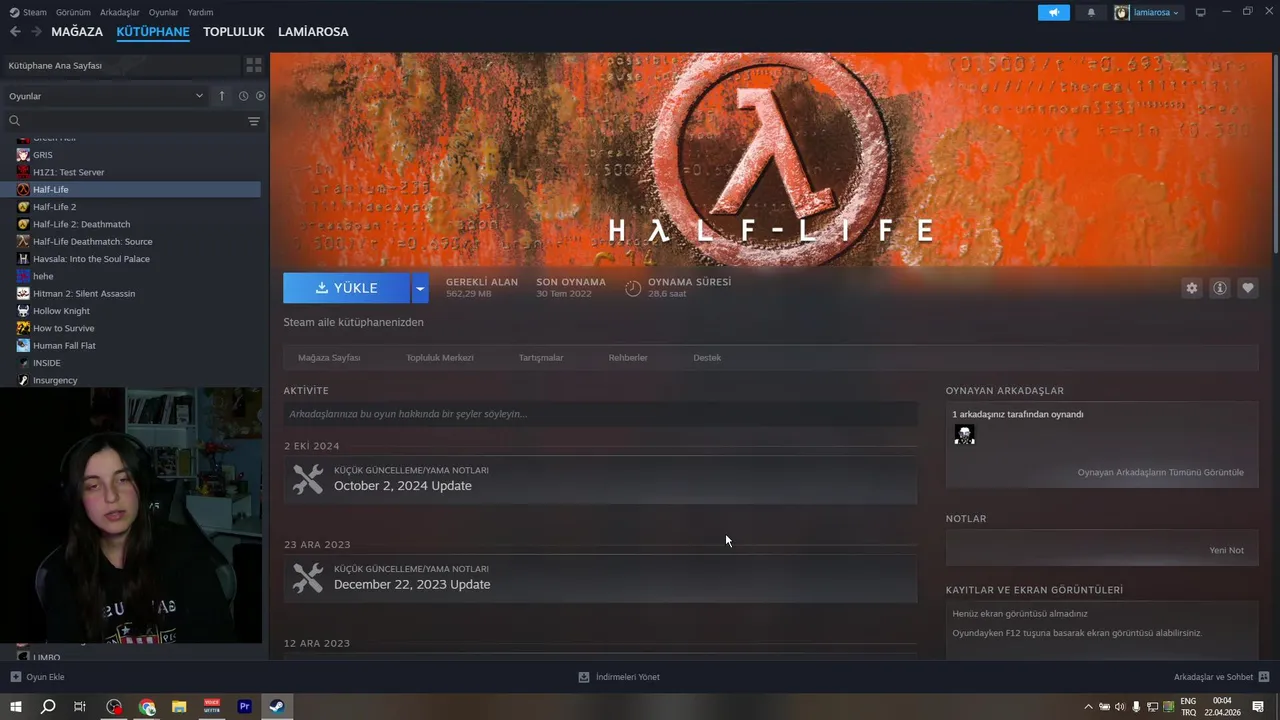Go back with the back arrow

pos(15,32)
